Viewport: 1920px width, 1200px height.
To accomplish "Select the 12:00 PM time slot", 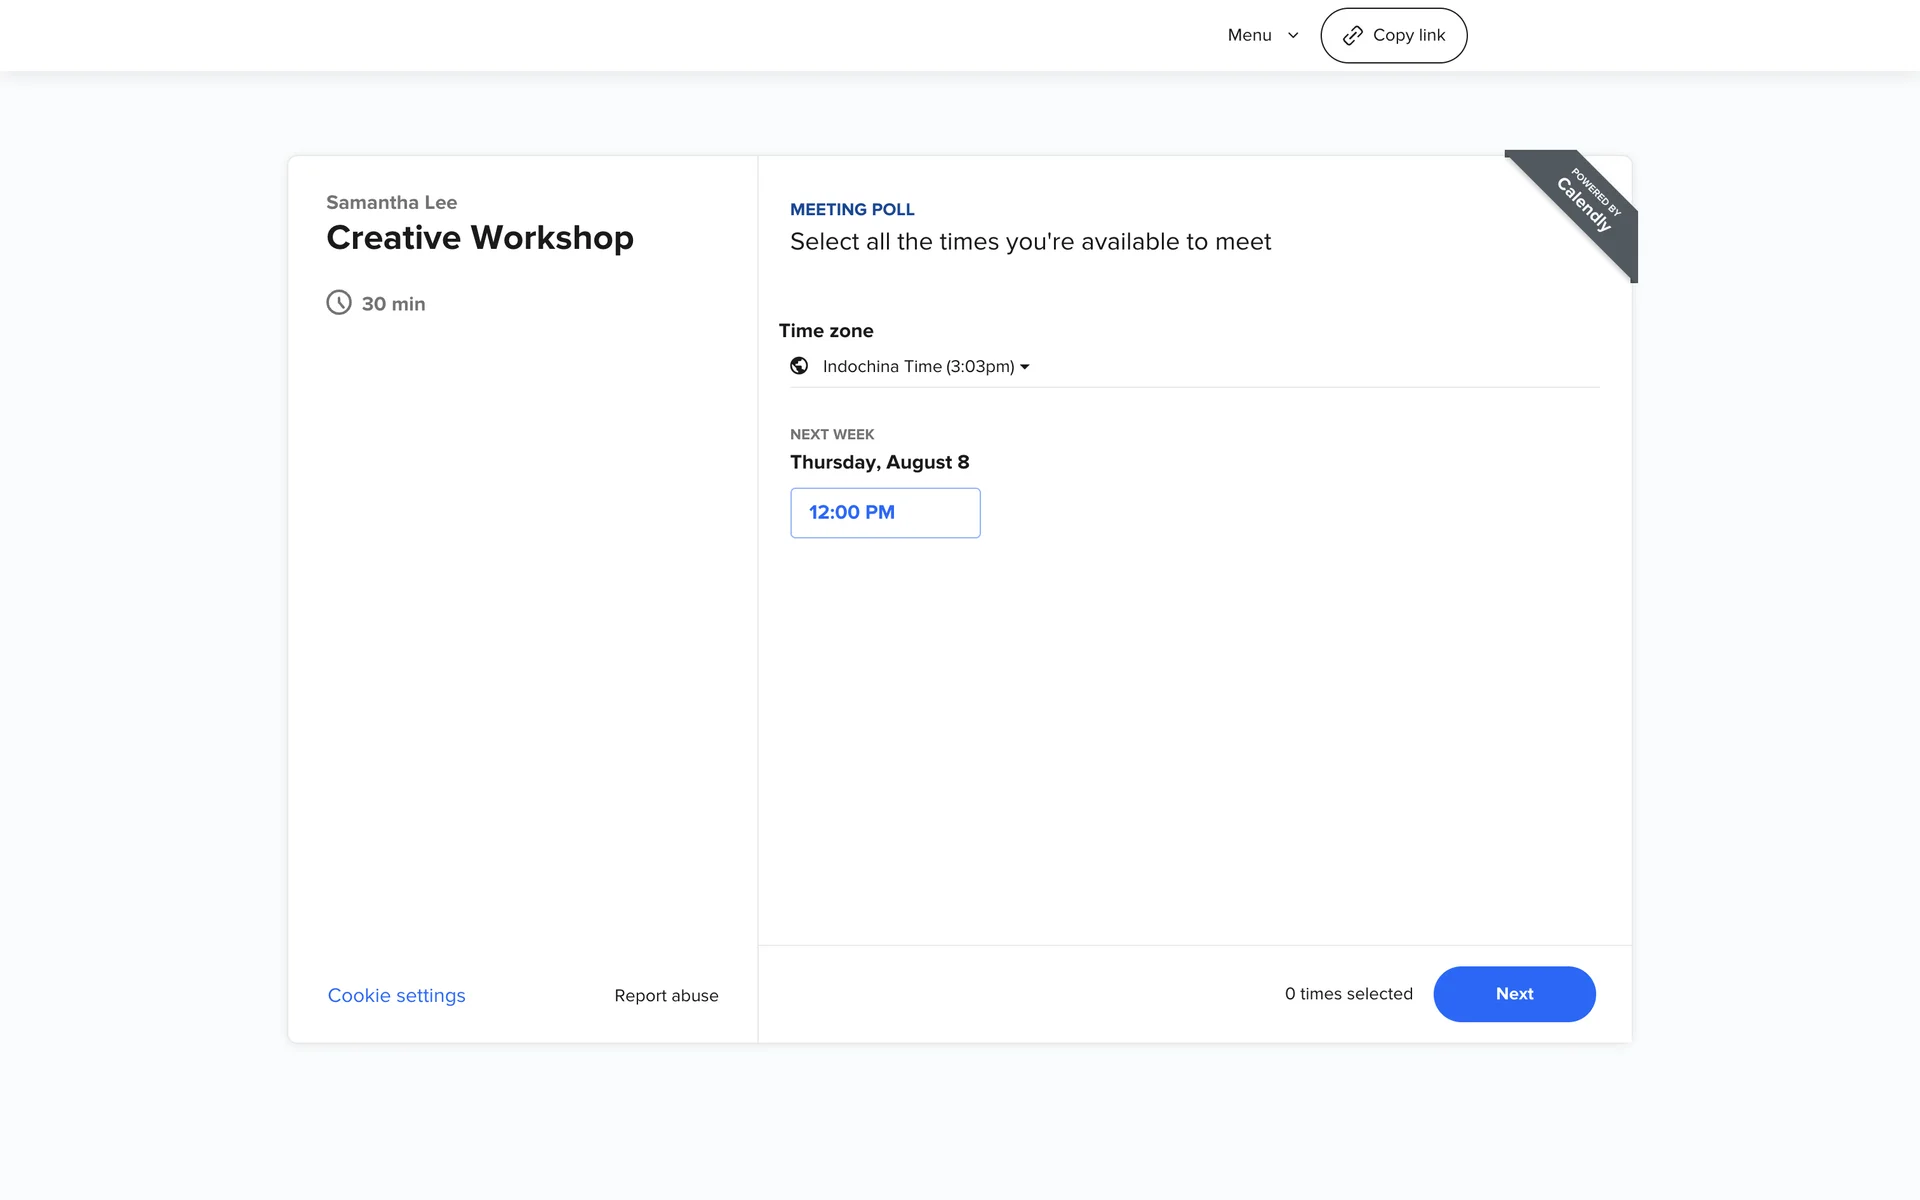I will [x=884, y=512].
